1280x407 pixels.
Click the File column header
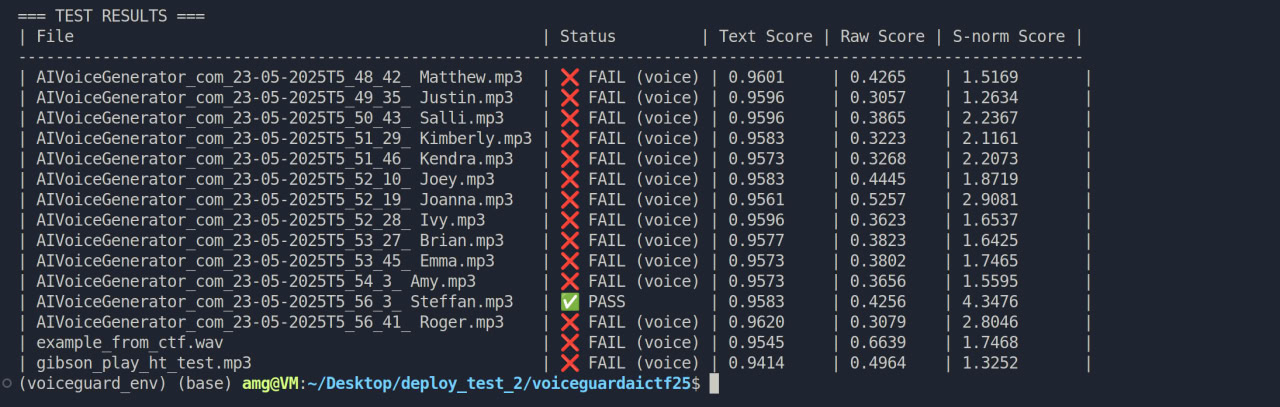coord(55,37)
